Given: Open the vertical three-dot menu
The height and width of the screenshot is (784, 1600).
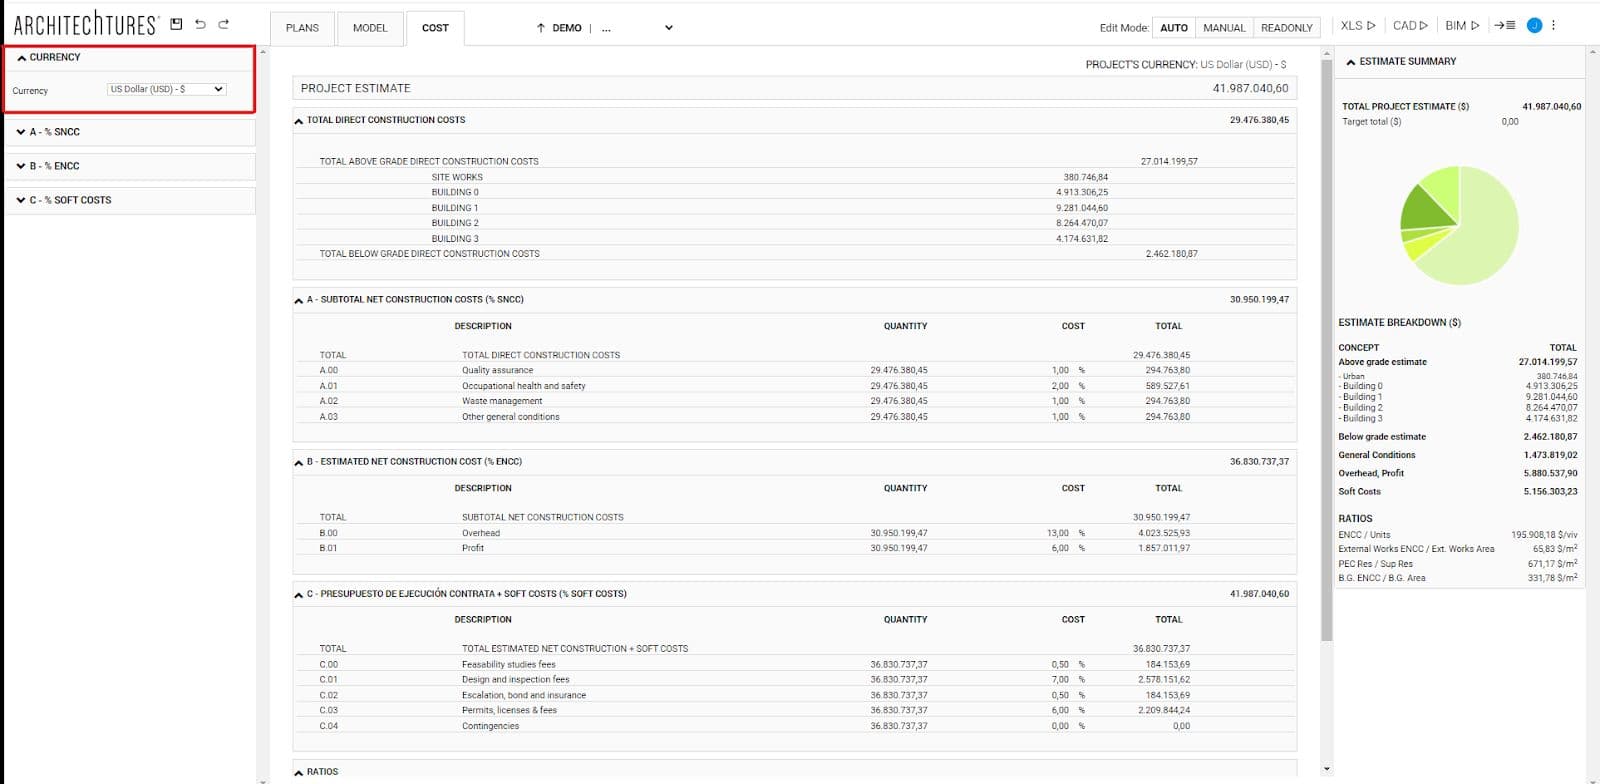Looking at the screenshot, I should pyautogui.click(x=1553, y=26).
